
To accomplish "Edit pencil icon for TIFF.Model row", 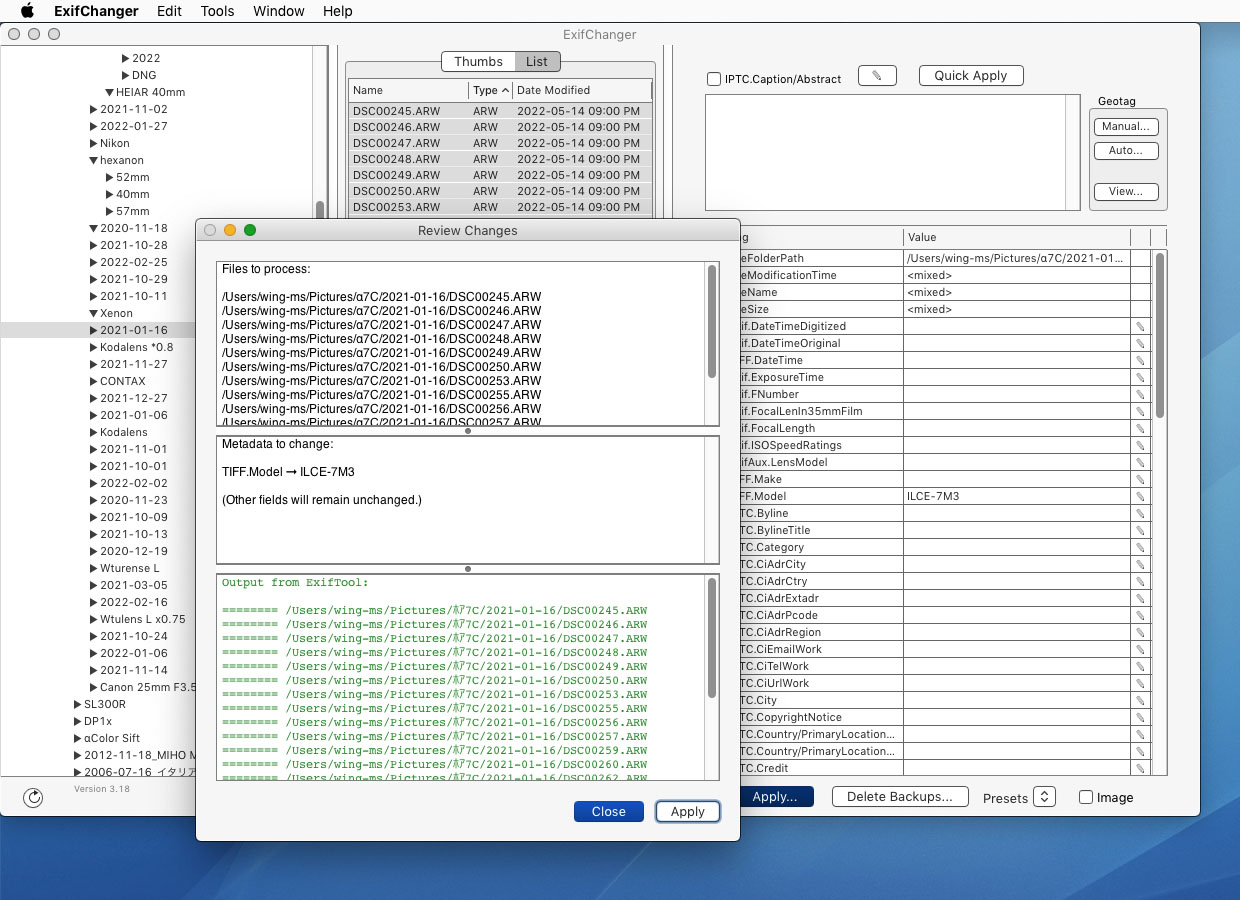I will [1140, 497].
